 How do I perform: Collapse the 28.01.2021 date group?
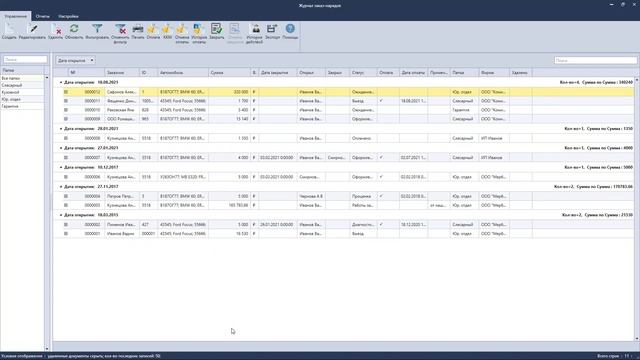tap(61, 129)
